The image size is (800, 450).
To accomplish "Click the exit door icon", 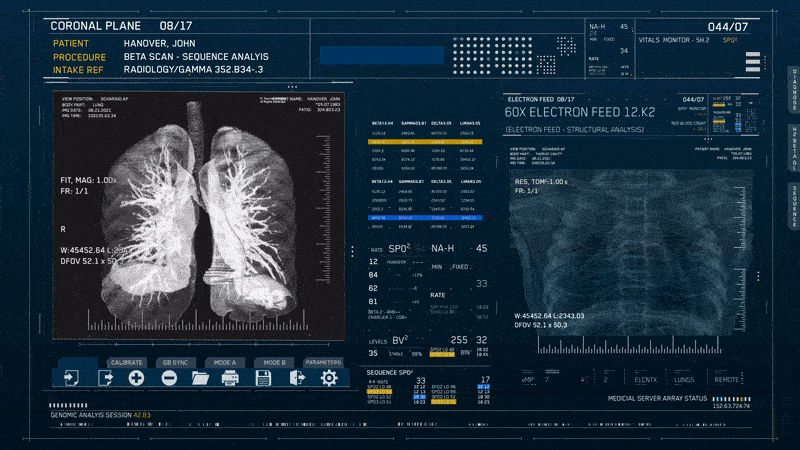I will (296, 378).
